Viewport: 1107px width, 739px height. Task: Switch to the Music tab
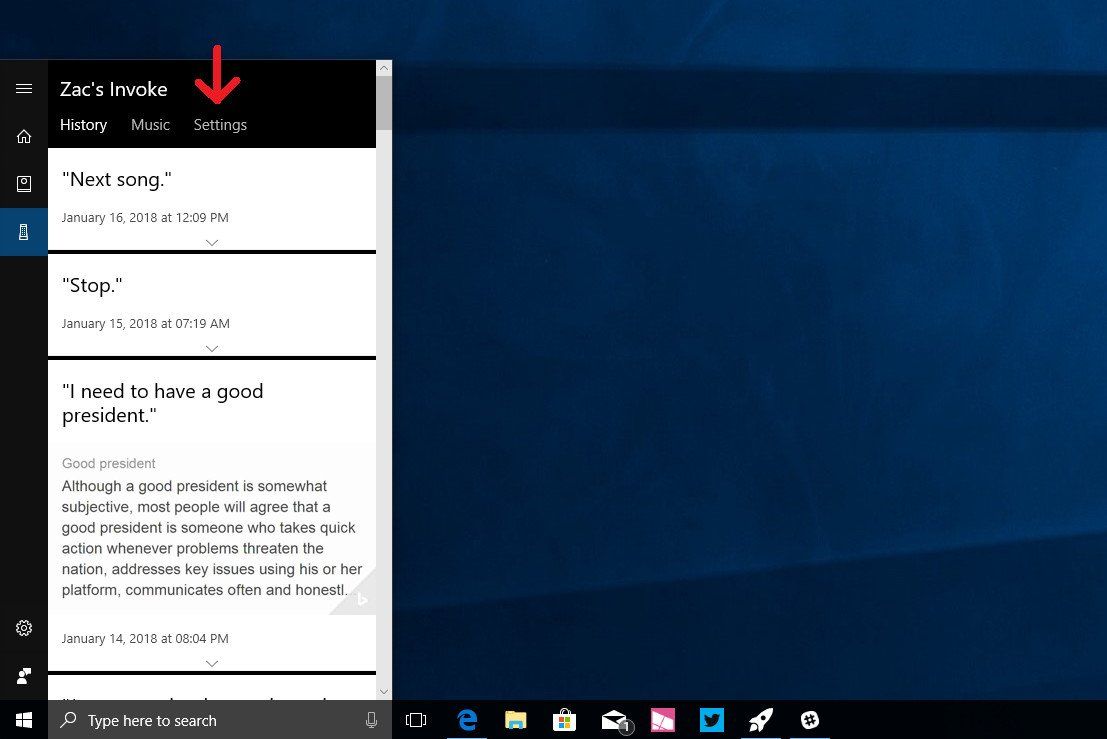(150, 124)
